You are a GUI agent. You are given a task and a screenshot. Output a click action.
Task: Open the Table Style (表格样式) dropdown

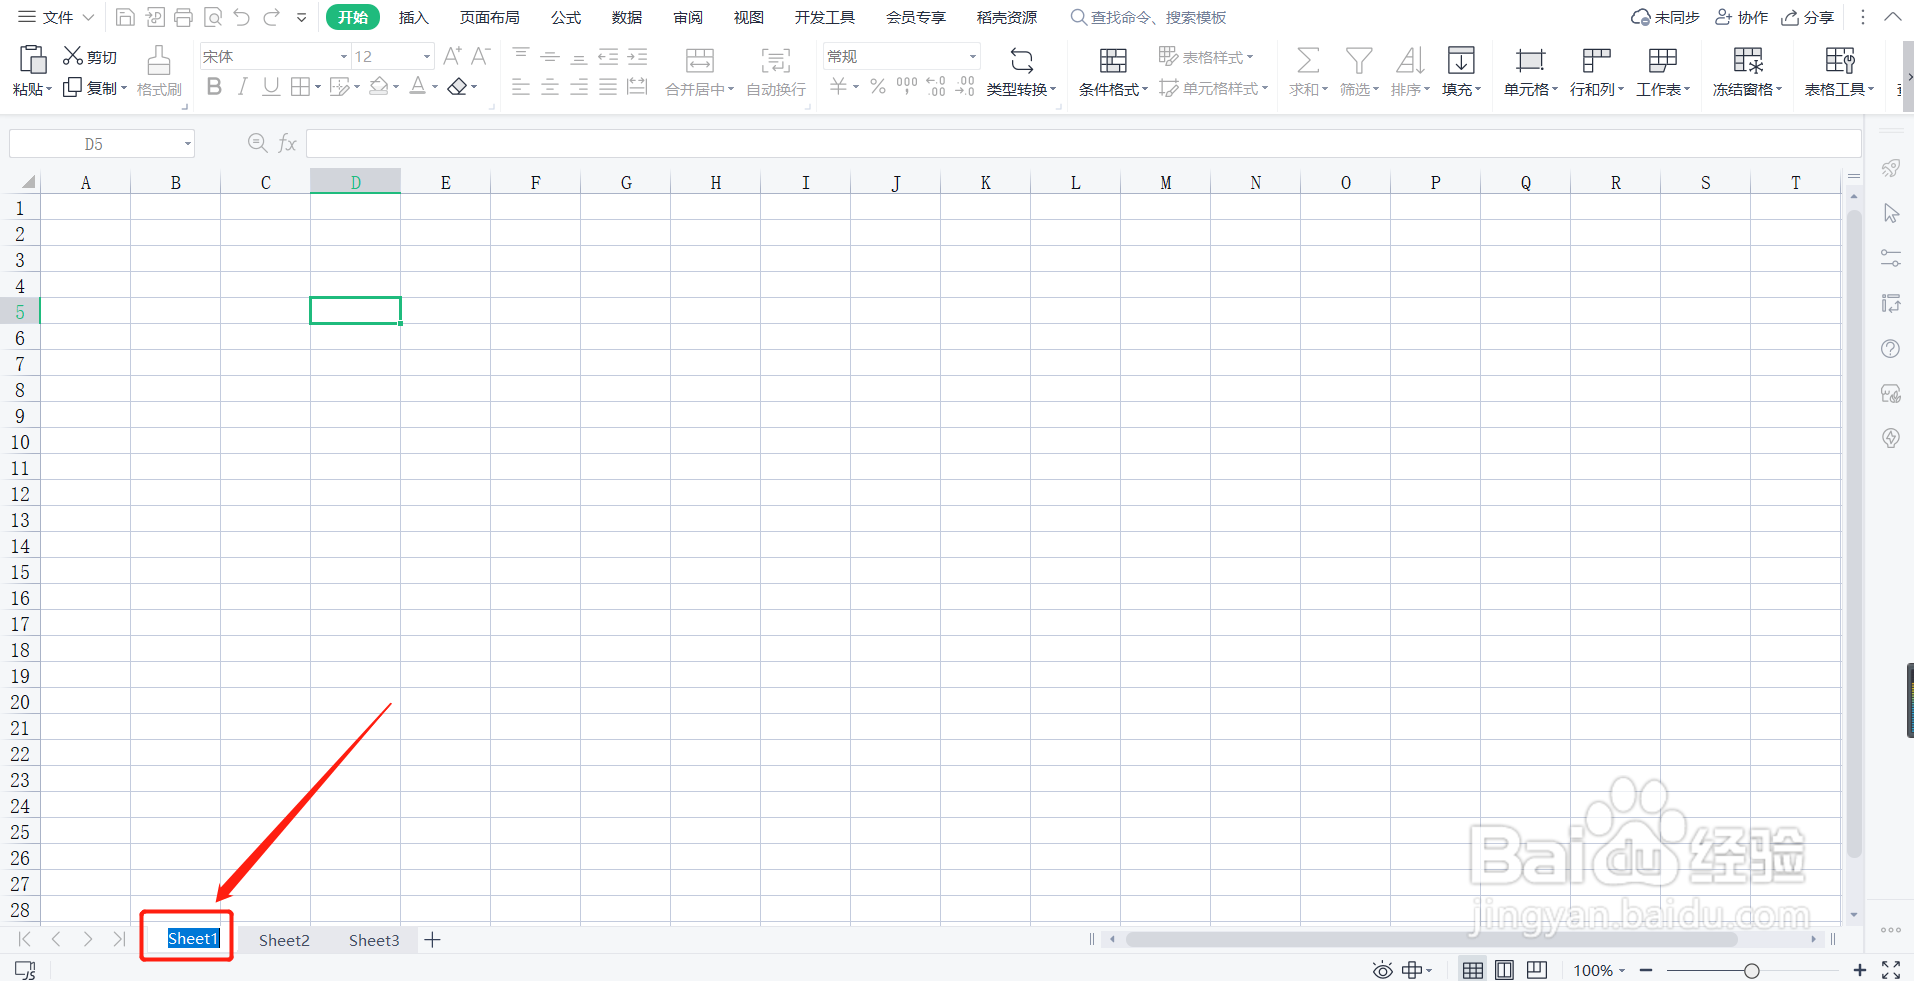[x=1206, y=56]
